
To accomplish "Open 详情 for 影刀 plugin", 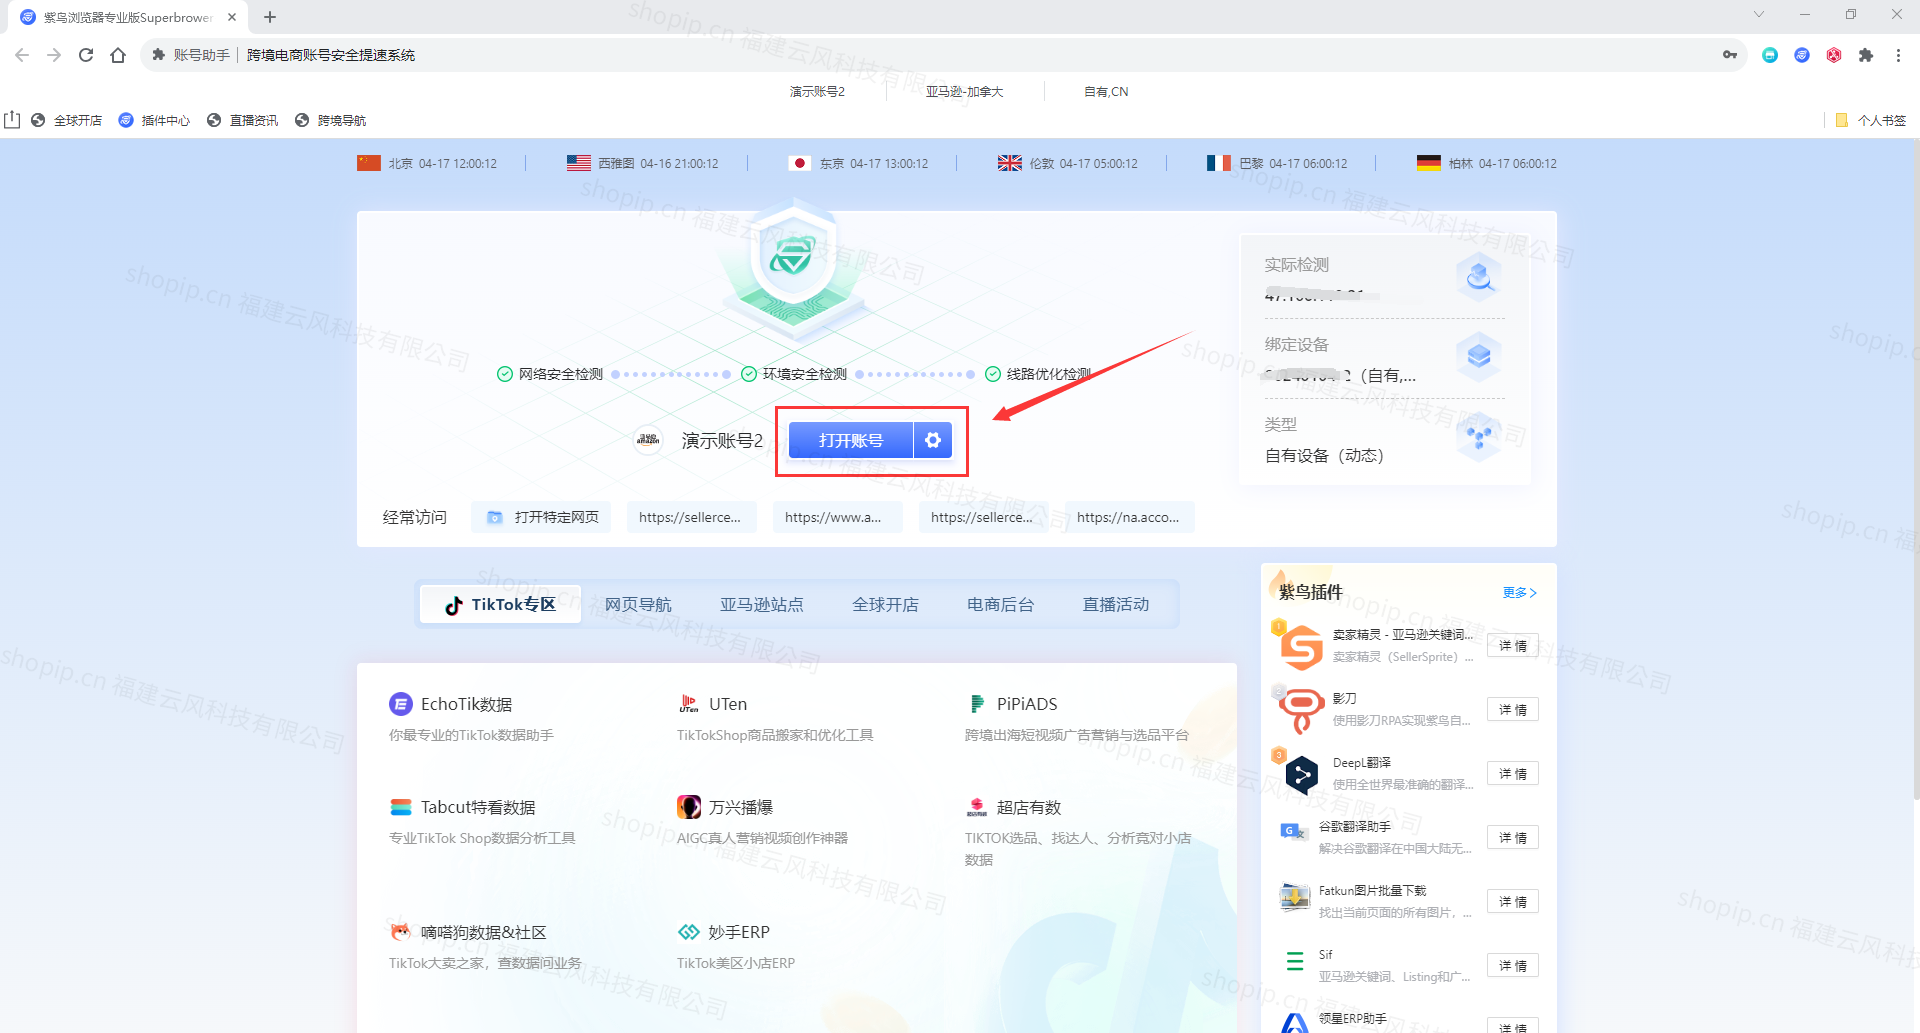I will tap(1512, 710).
